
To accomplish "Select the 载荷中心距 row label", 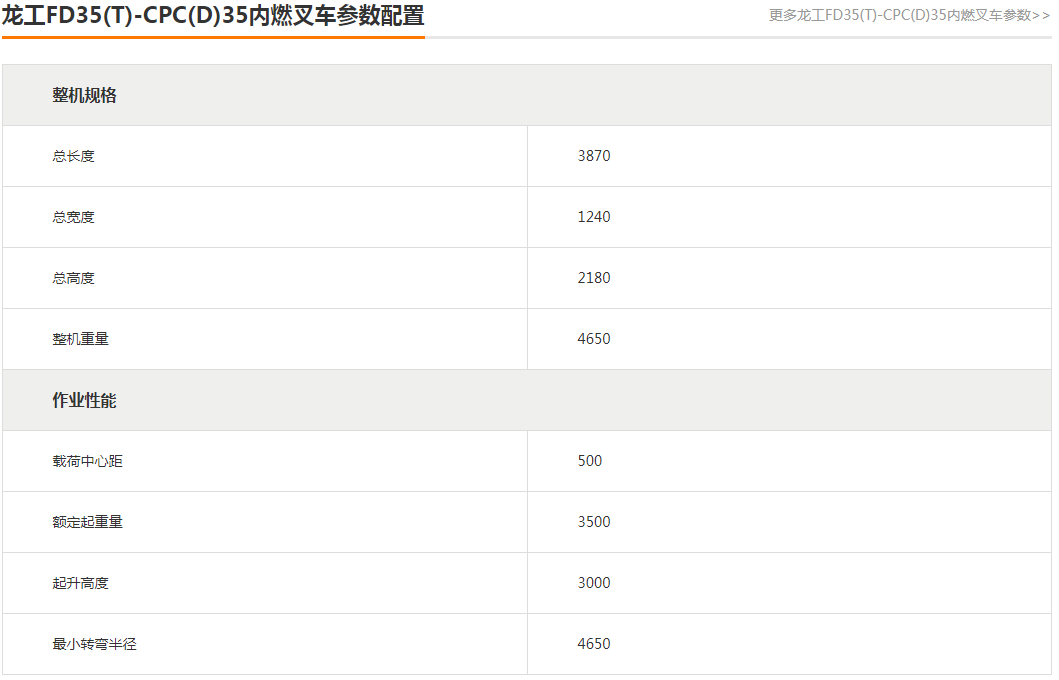I will point(88,461).
